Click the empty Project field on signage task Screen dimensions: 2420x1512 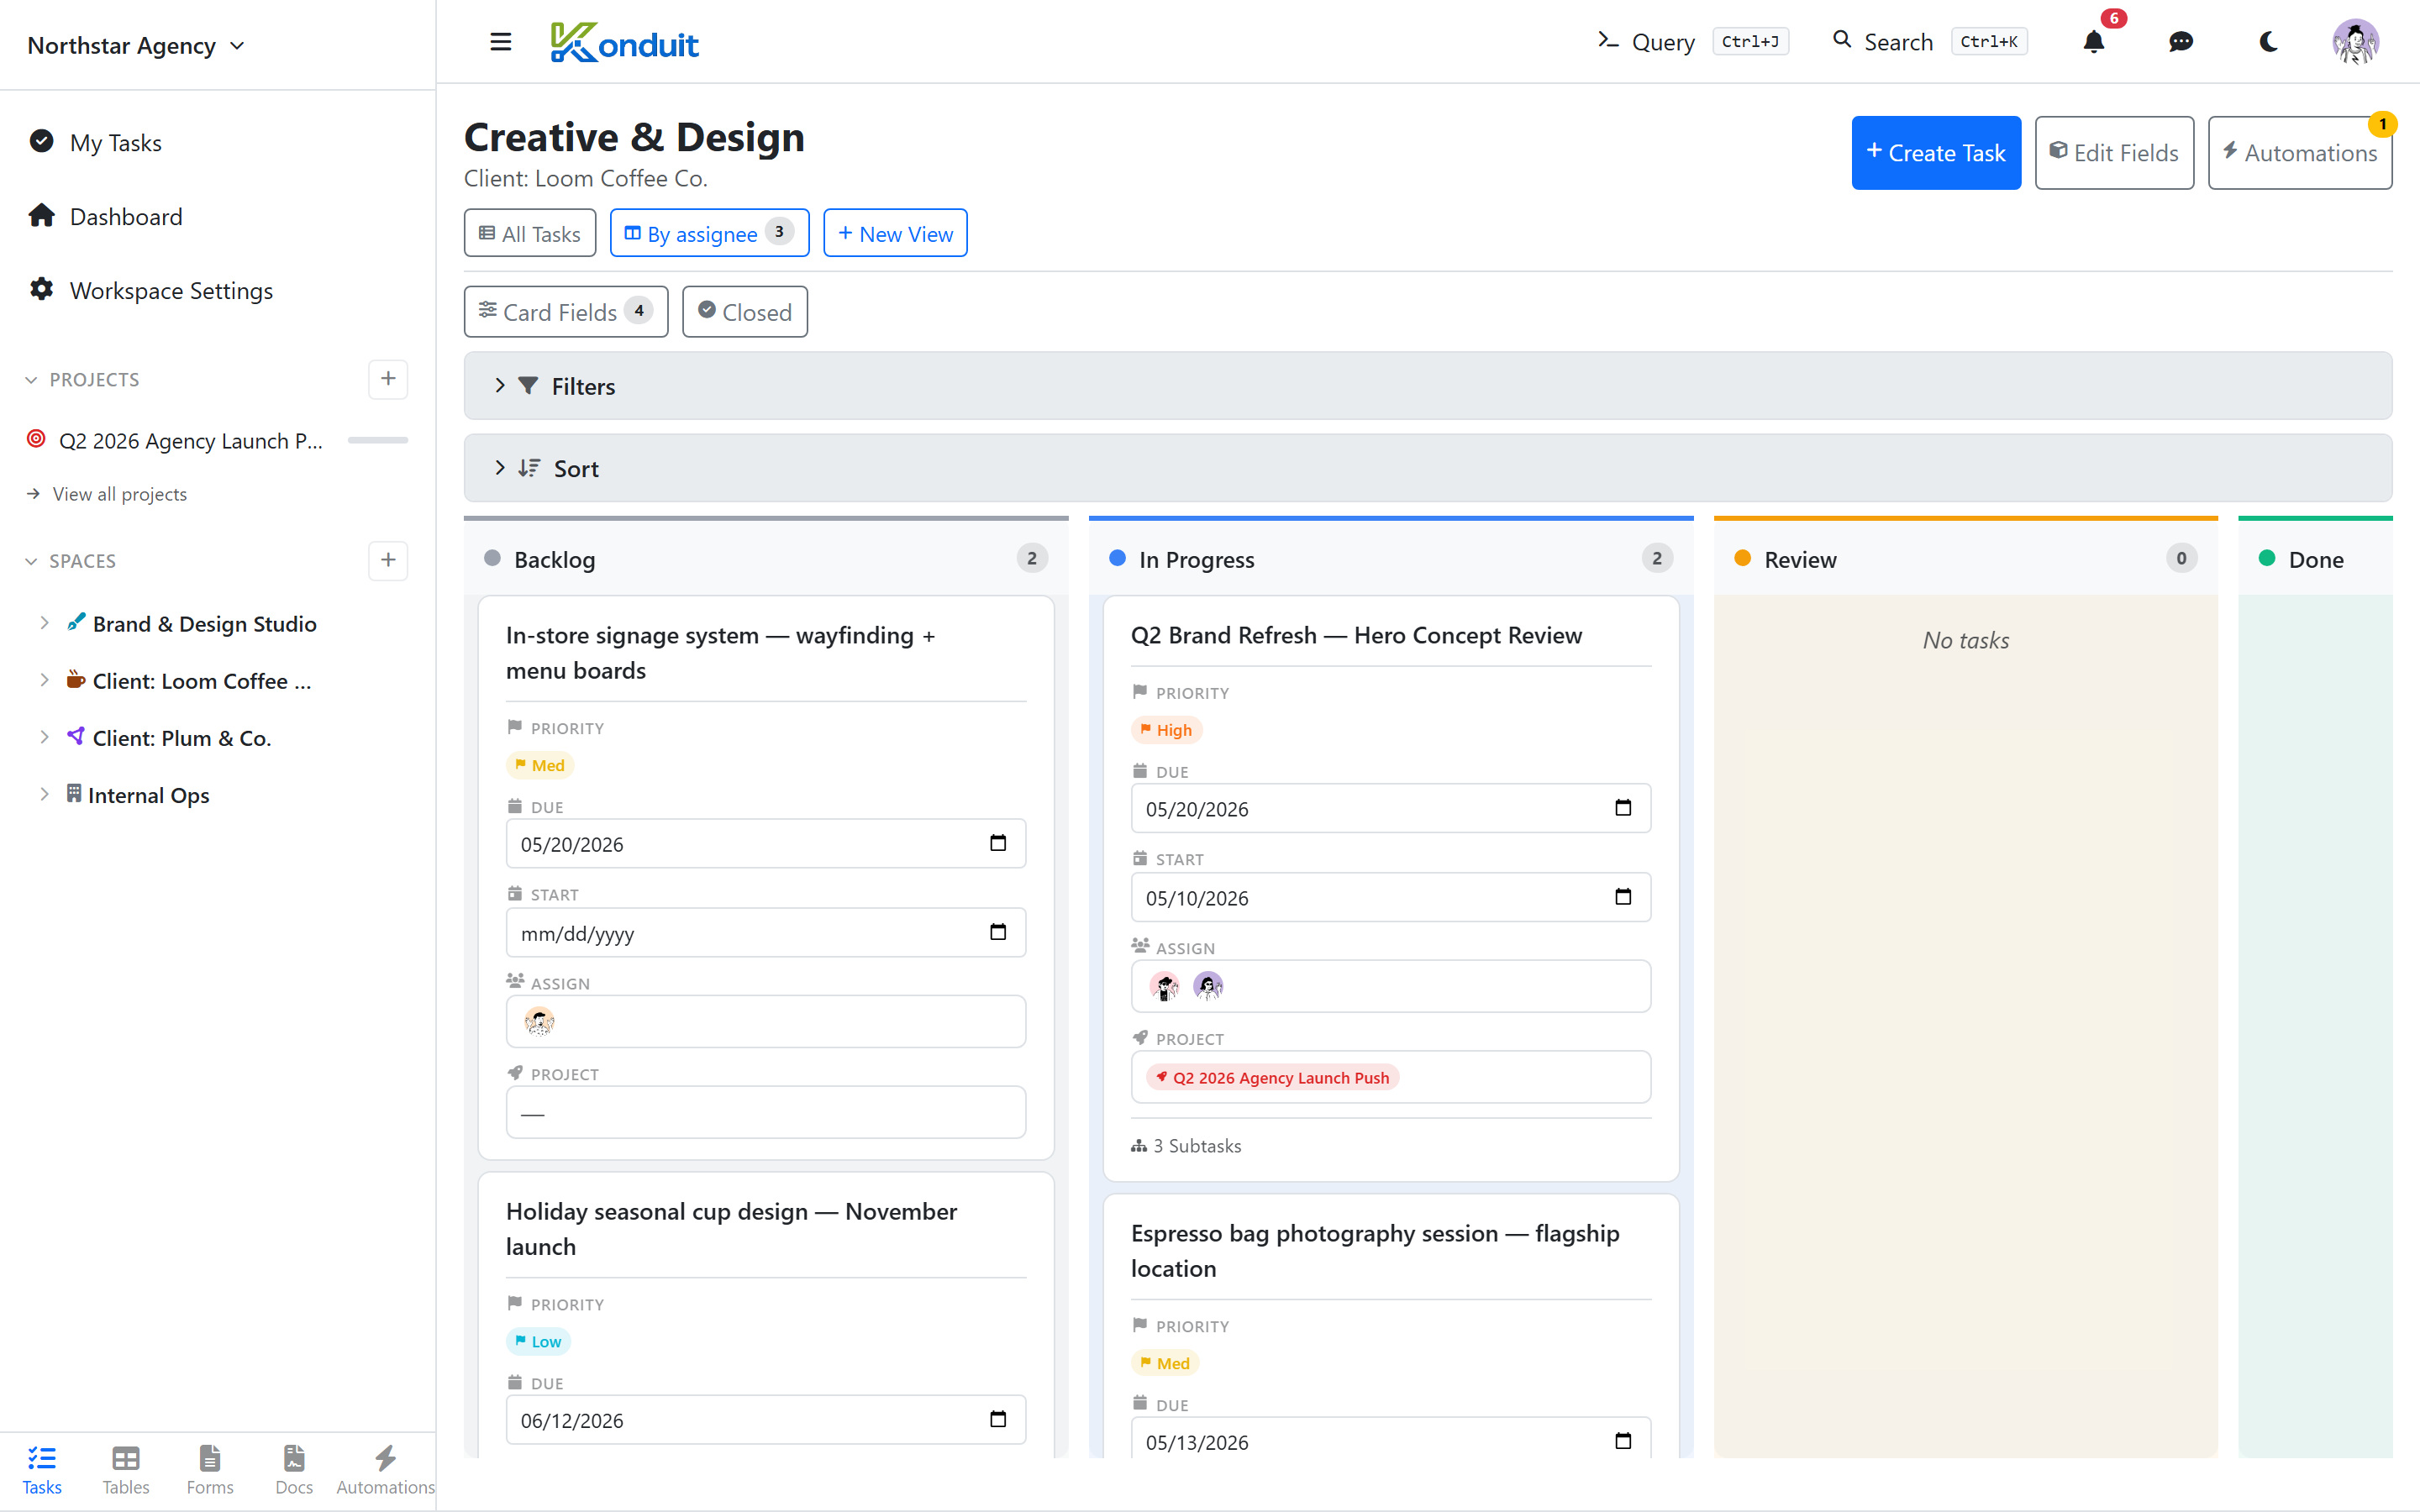pos(766,1112)
